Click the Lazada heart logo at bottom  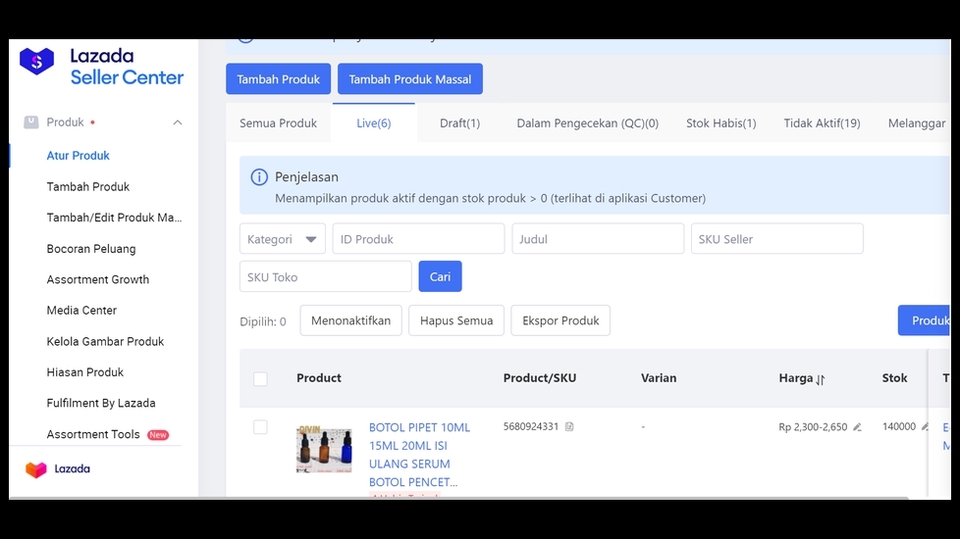click(x=36, y=469)
